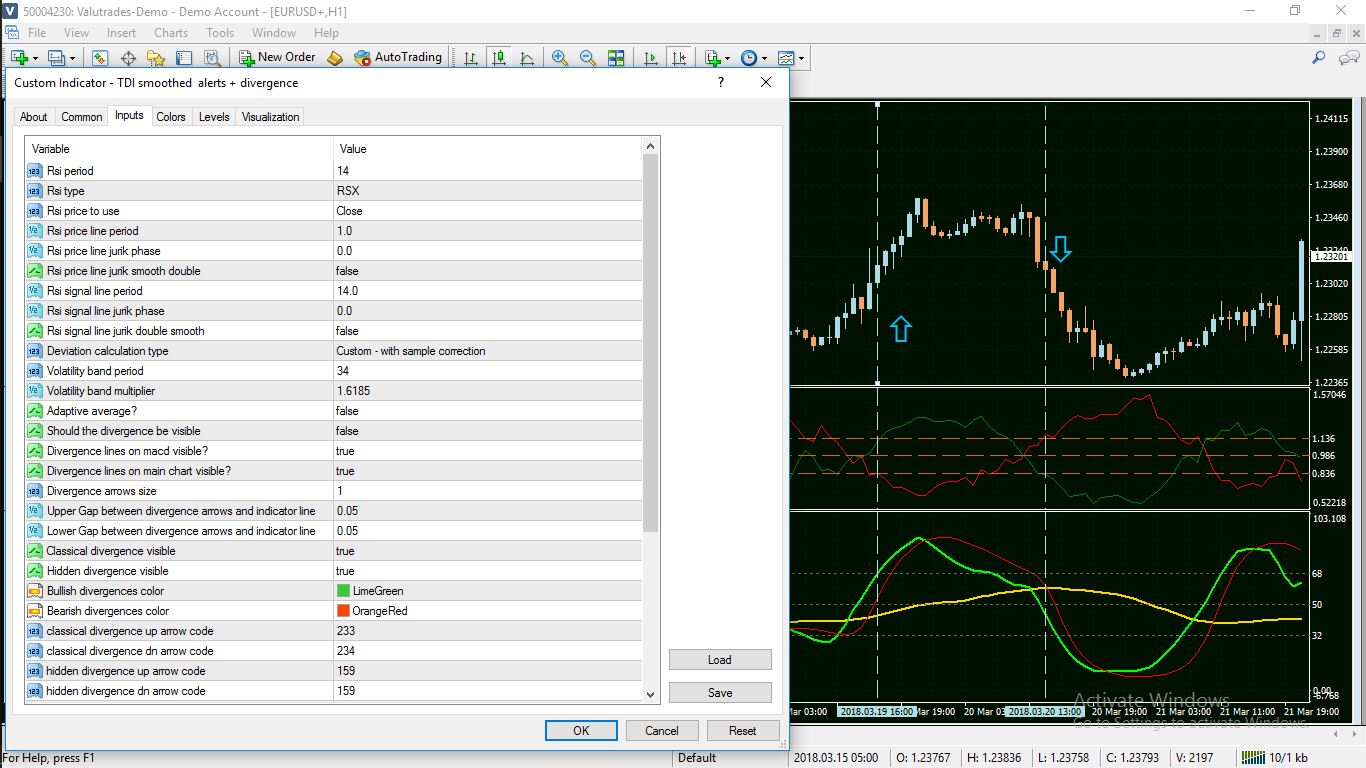Click the tile windows icon

(x=616, y=58)
